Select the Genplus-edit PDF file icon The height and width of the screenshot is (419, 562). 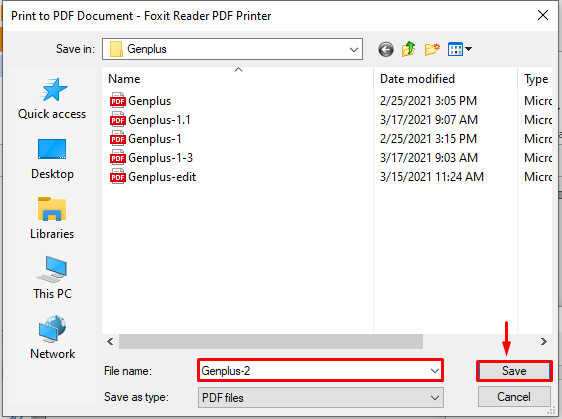(x=118, y=177)
